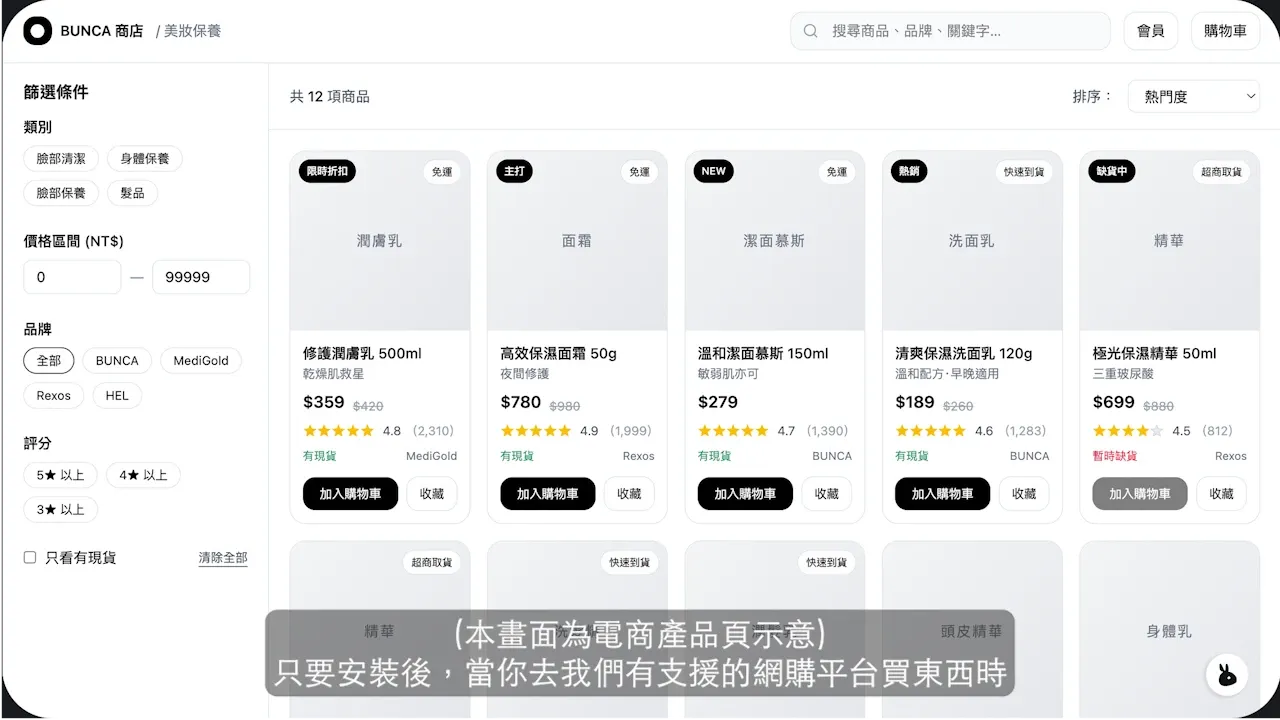Add 修護潤膚乳 500ml to cart
This screenshot has width=1280, height=720.
click(x=350, y=494)
